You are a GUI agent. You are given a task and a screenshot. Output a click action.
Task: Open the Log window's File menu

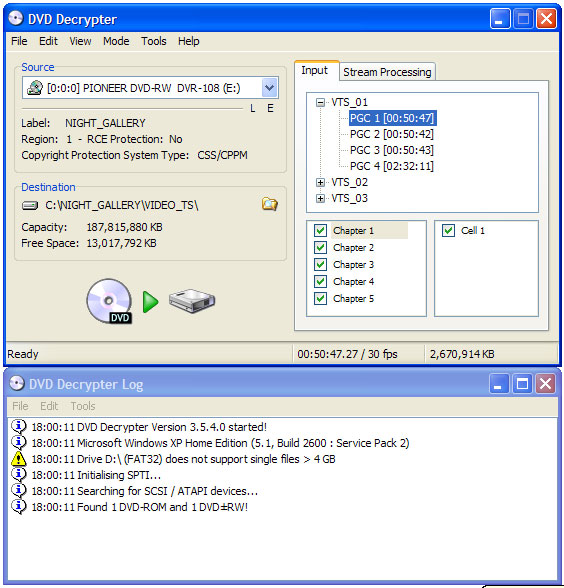pos(20,406)
